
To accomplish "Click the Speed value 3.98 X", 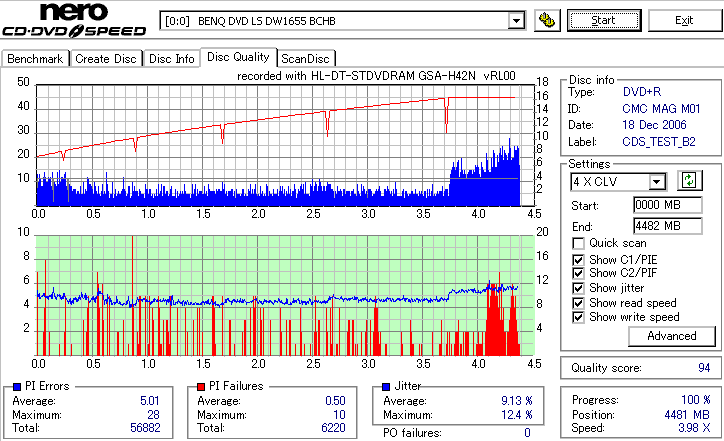I will 694,428.
